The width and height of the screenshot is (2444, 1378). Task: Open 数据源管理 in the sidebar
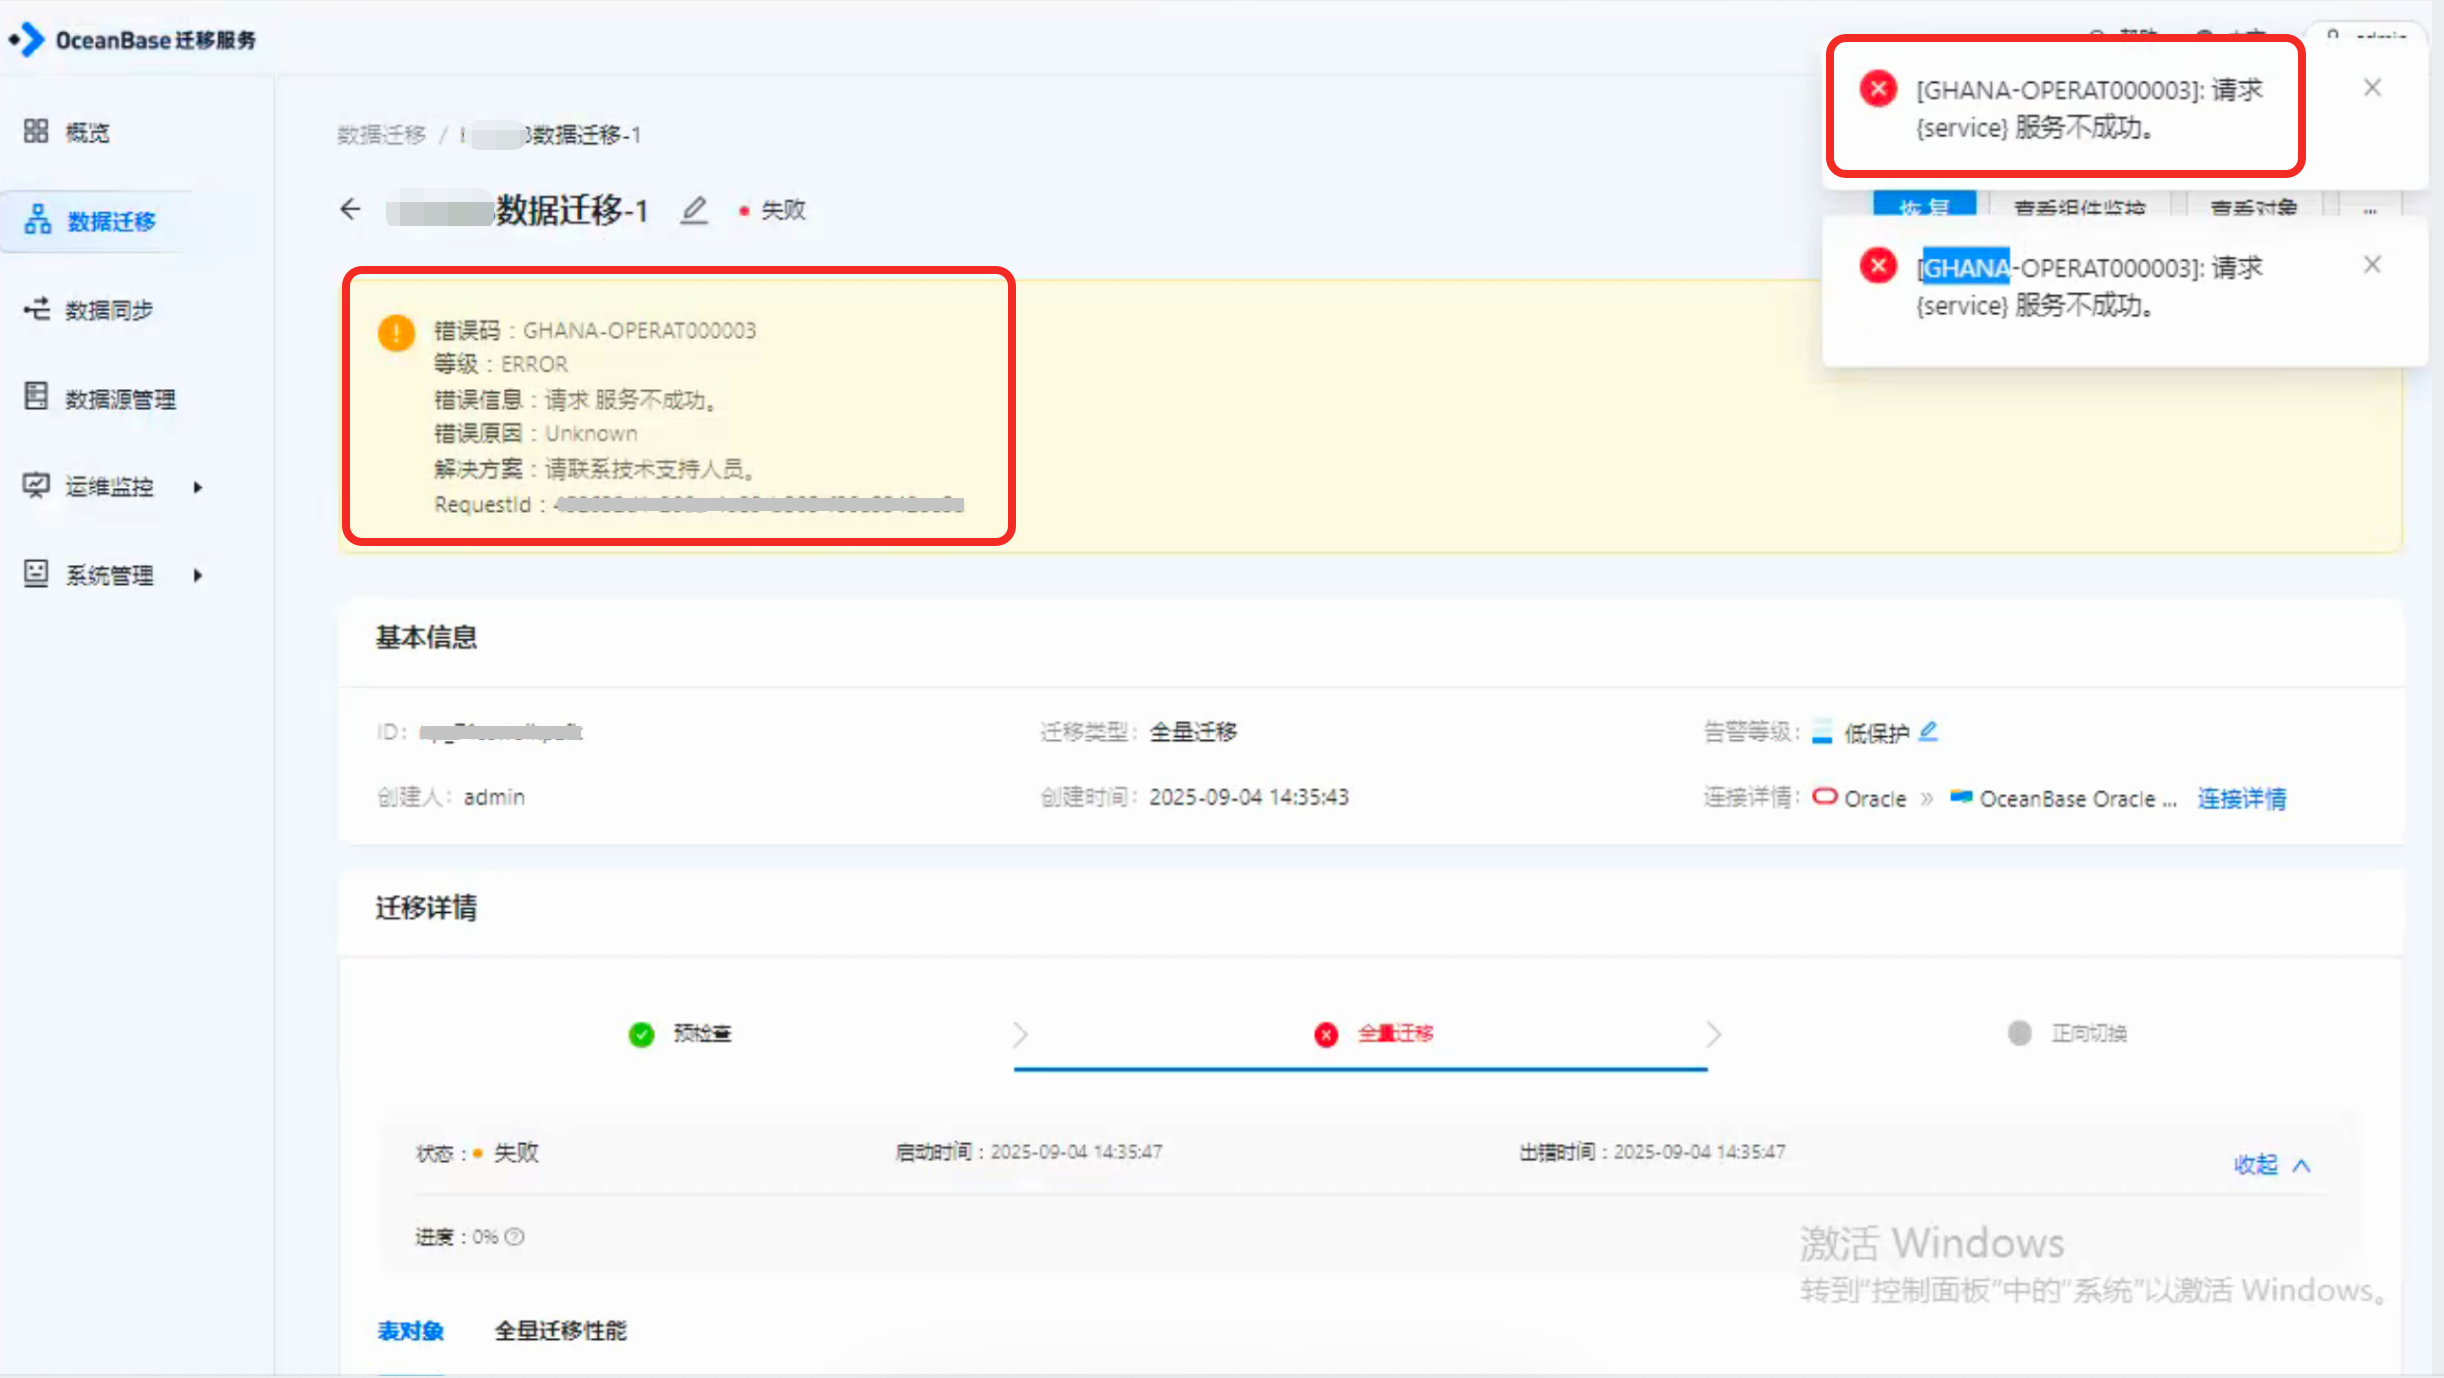tap(120, 399)
